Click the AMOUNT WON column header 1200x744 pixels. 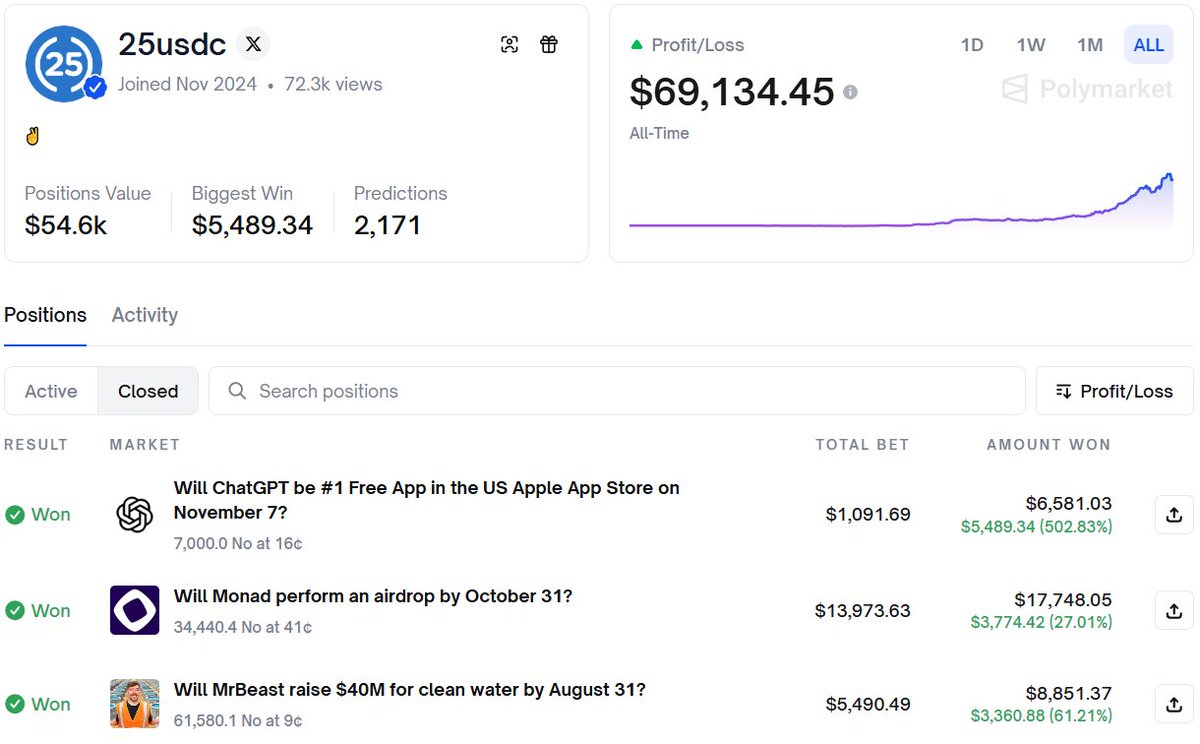pos(1049,444)
